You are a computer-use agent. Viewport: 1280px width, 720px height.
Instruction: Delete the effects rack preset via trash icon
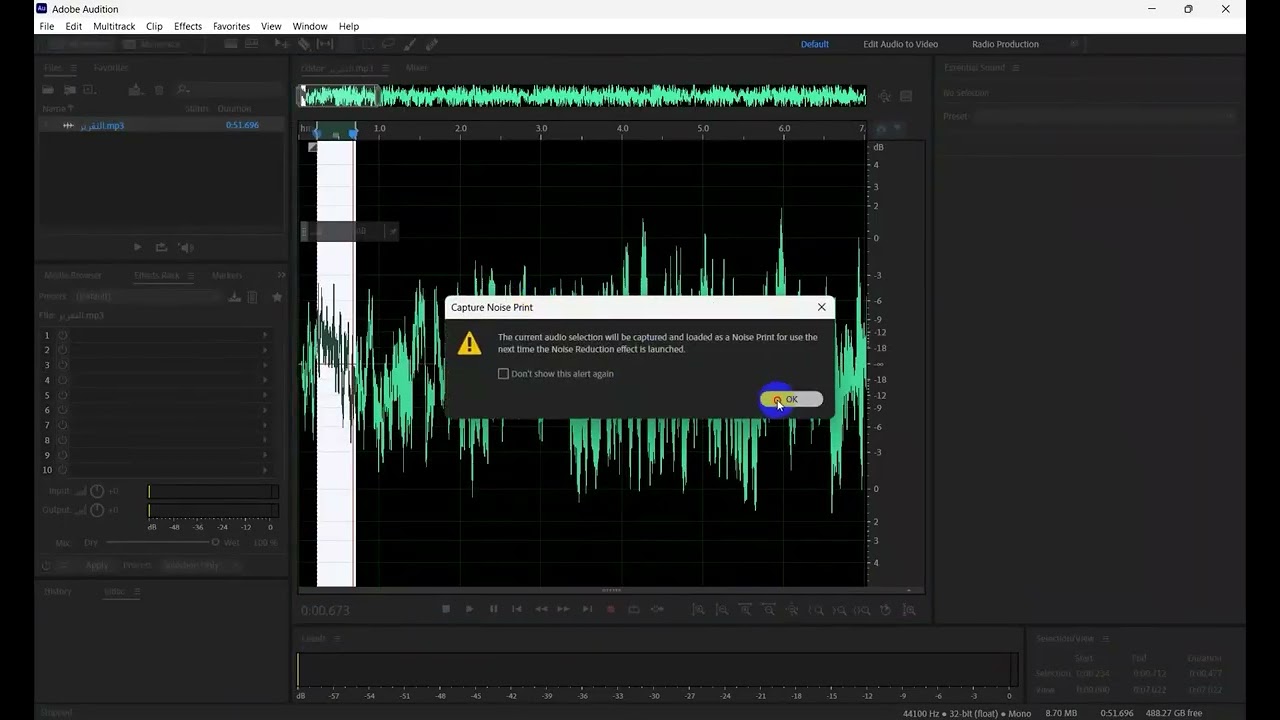[252, 297]
